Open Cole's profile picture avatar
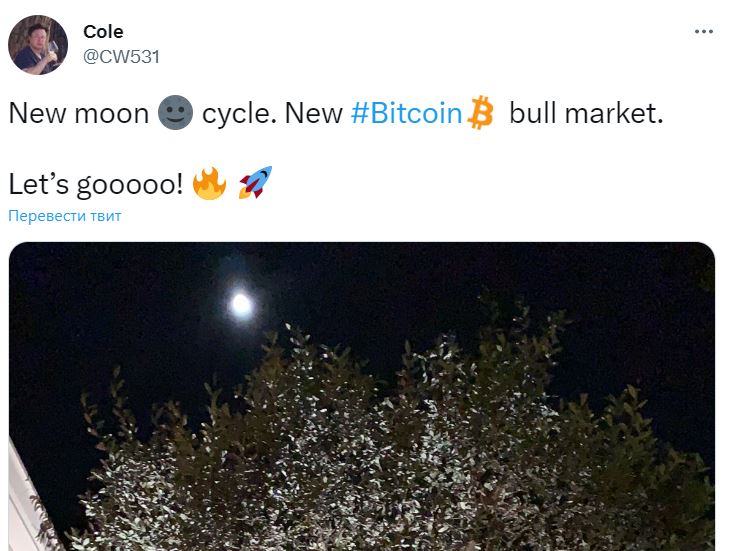 38,45
